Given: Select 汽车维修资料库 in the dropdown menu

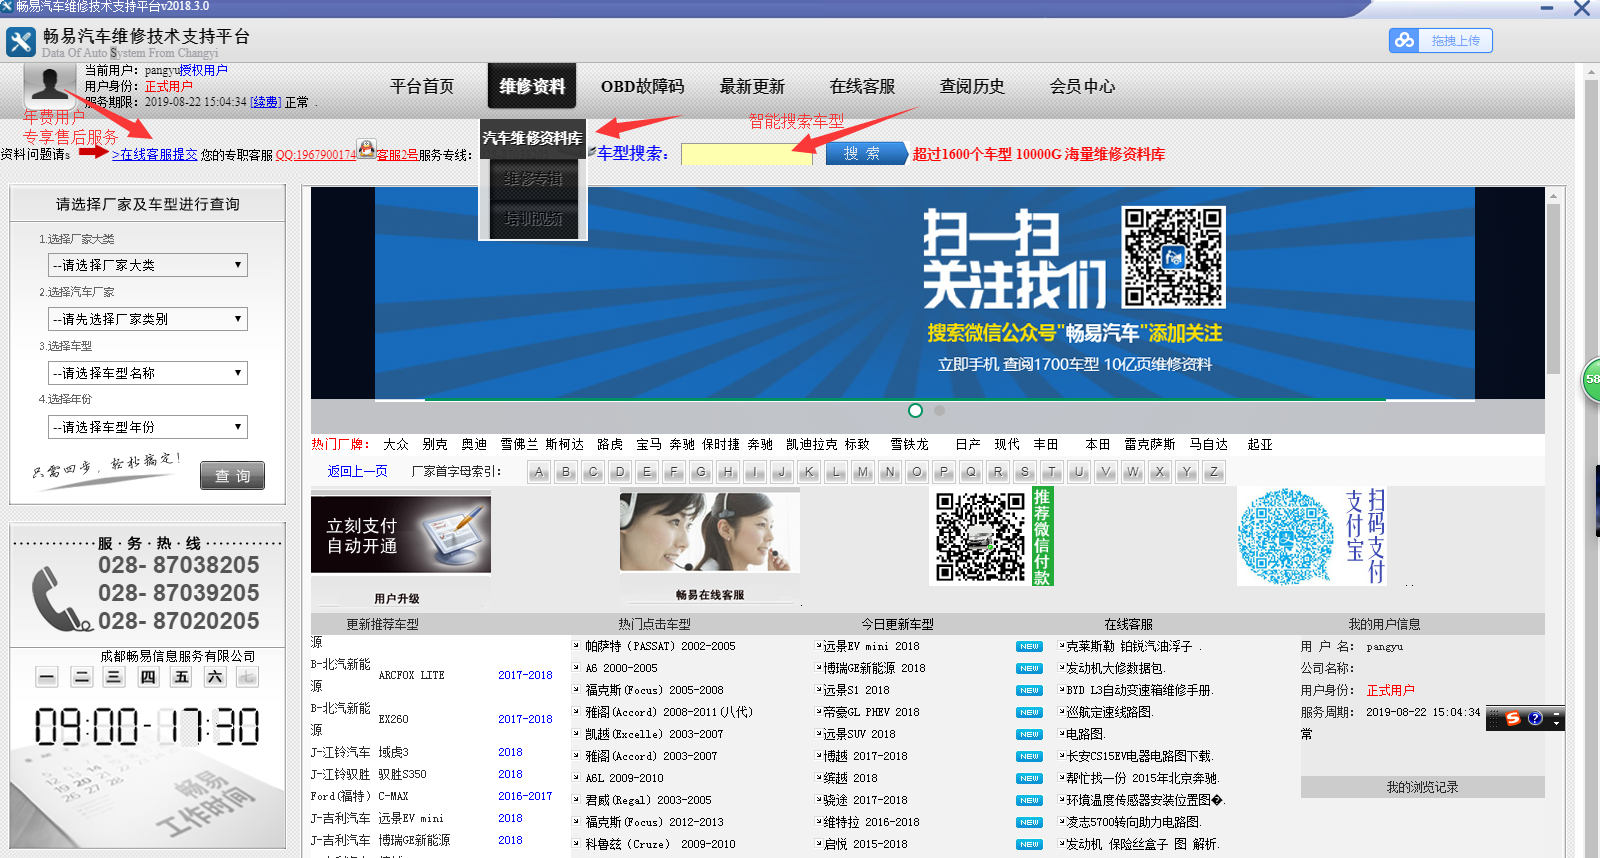Looking at the screenshot, I should click(532, 138).
